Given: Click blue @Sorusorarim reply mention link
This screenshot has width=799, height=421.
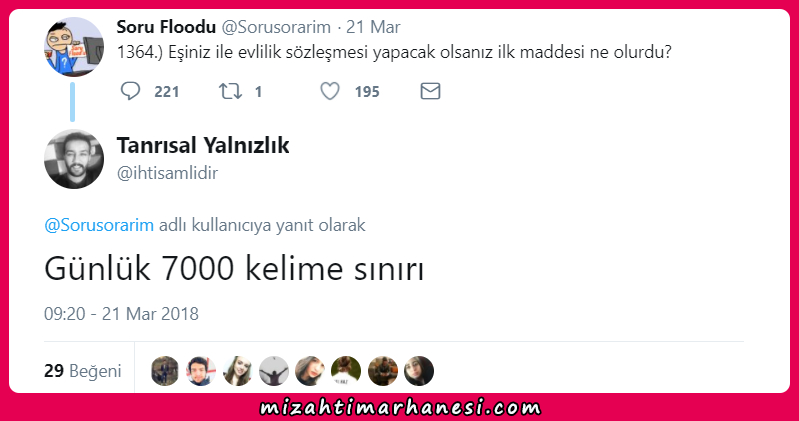Looking at the screenshot, I should coord(99,225).
